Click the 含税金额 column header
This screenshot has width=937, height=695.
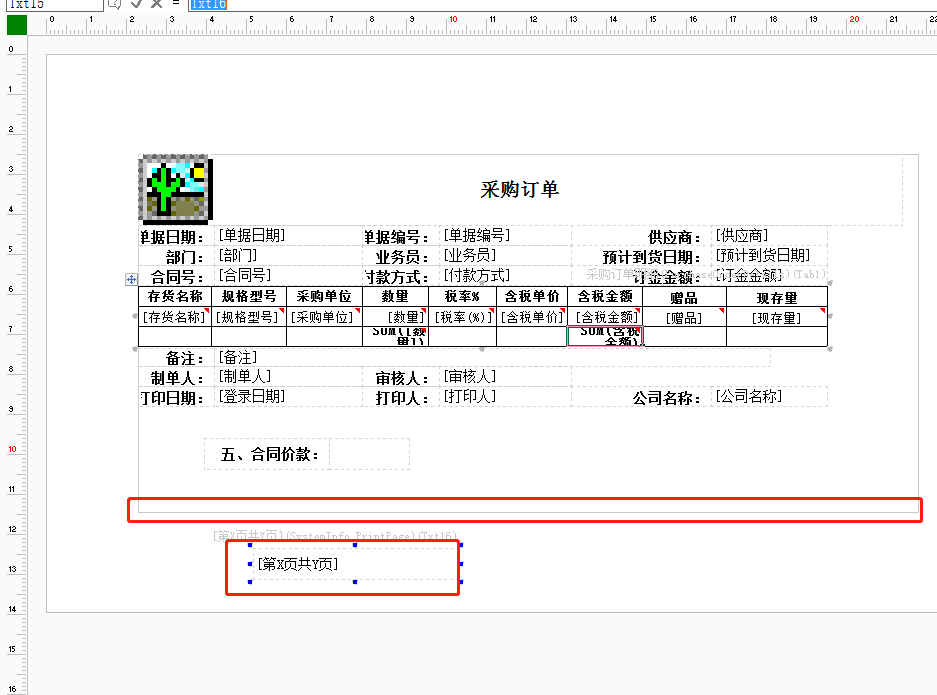(x=605, y=296)
